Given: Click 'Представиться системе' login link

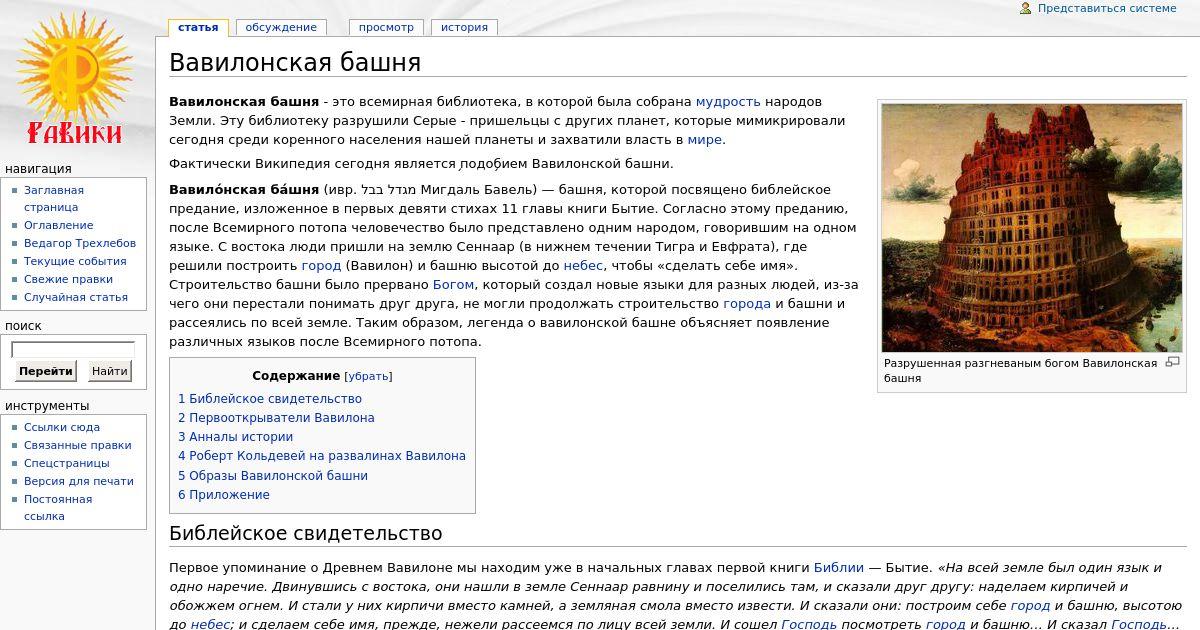Looking at the screenshot, I should [1107, 8].
